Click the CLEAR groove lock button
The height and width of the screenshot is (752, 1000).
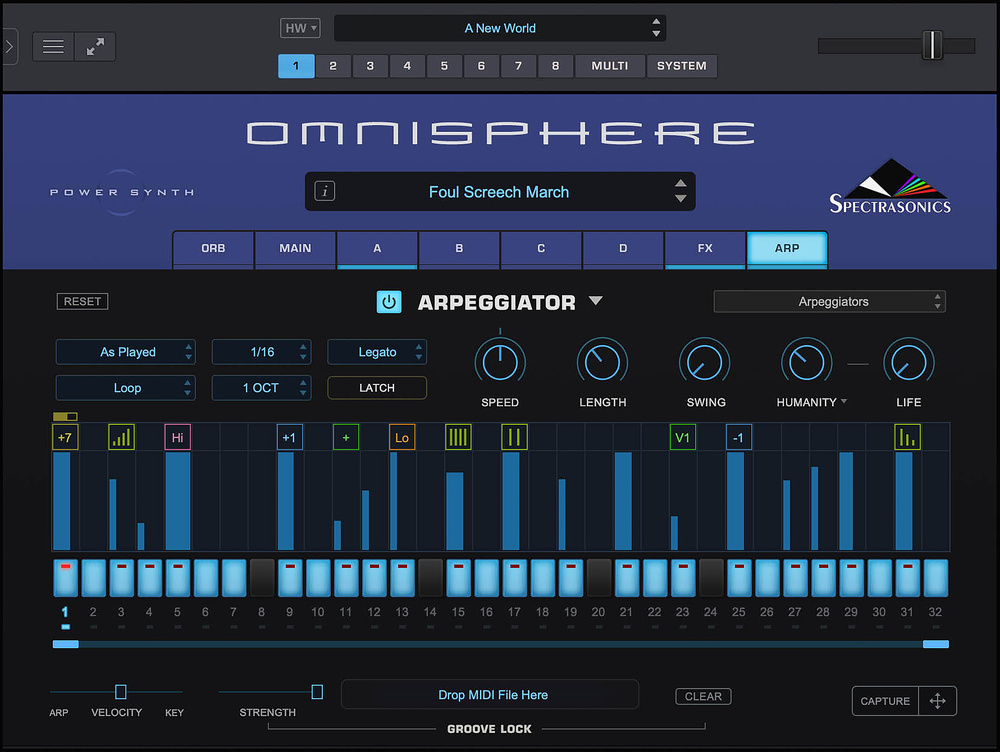tap(703, 696)
